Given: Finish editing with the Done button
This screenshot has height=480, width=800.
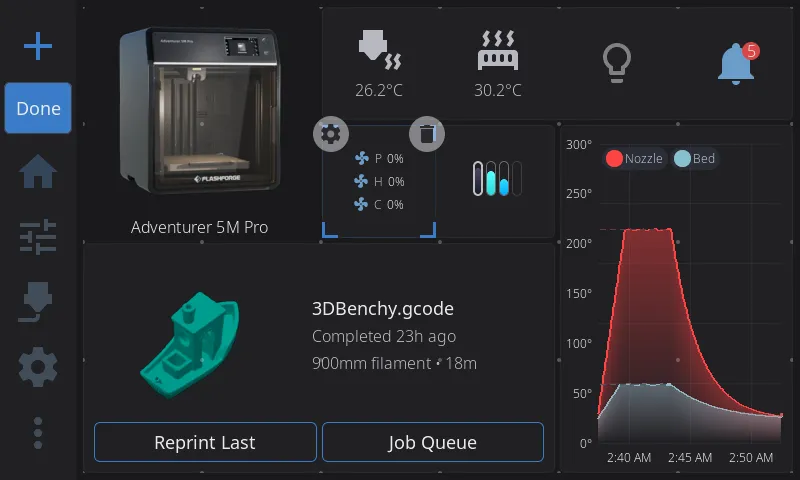Looking at the screenshot, I should click(x=38, y=108).
